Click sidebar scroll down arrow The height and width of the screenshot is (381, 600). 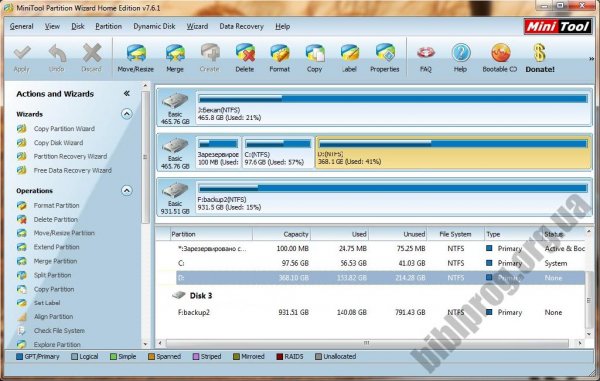(145, 344)
